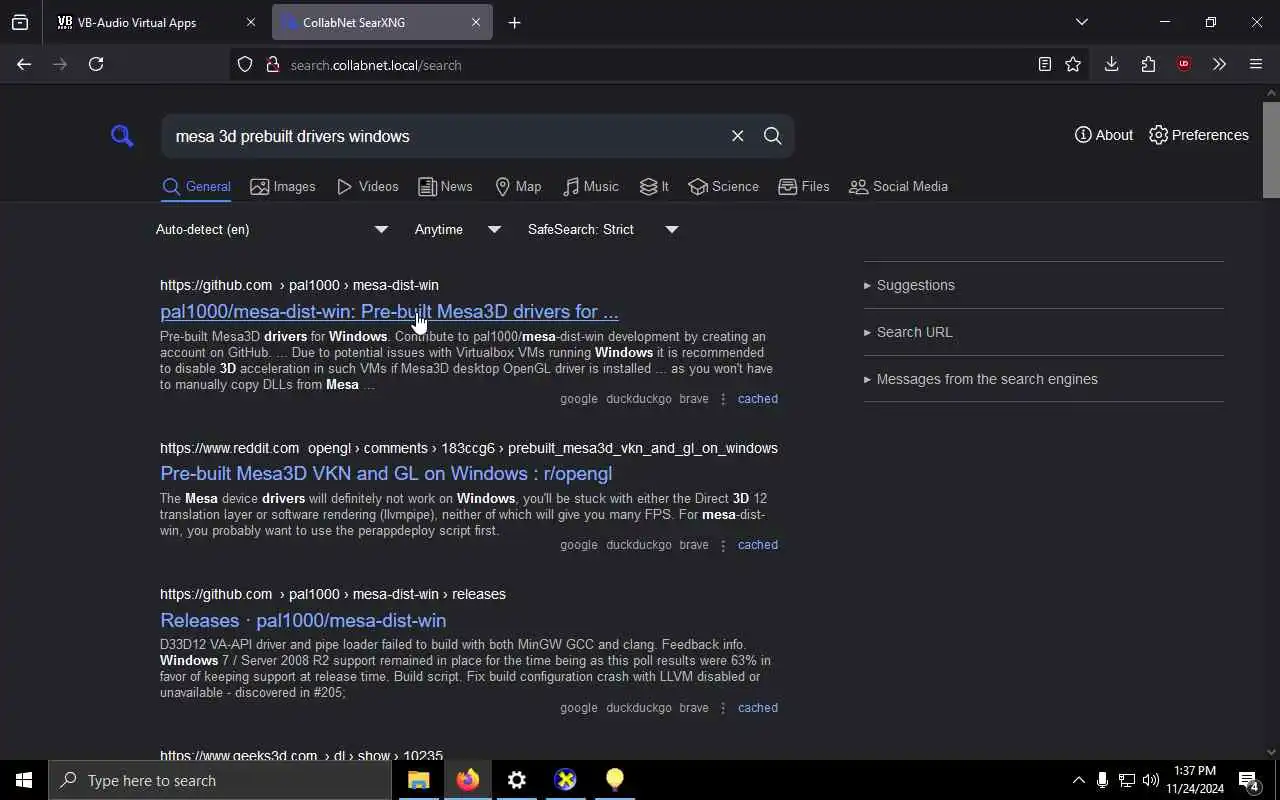
Task: Click google engine under the first result
Action: coord(579,399)
